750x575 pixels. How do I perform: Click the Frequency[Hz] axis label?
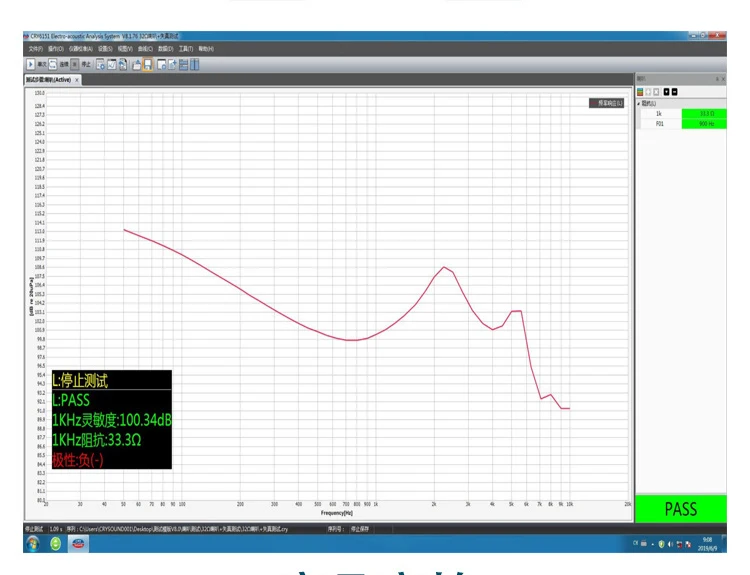click(x=337, y=513)
